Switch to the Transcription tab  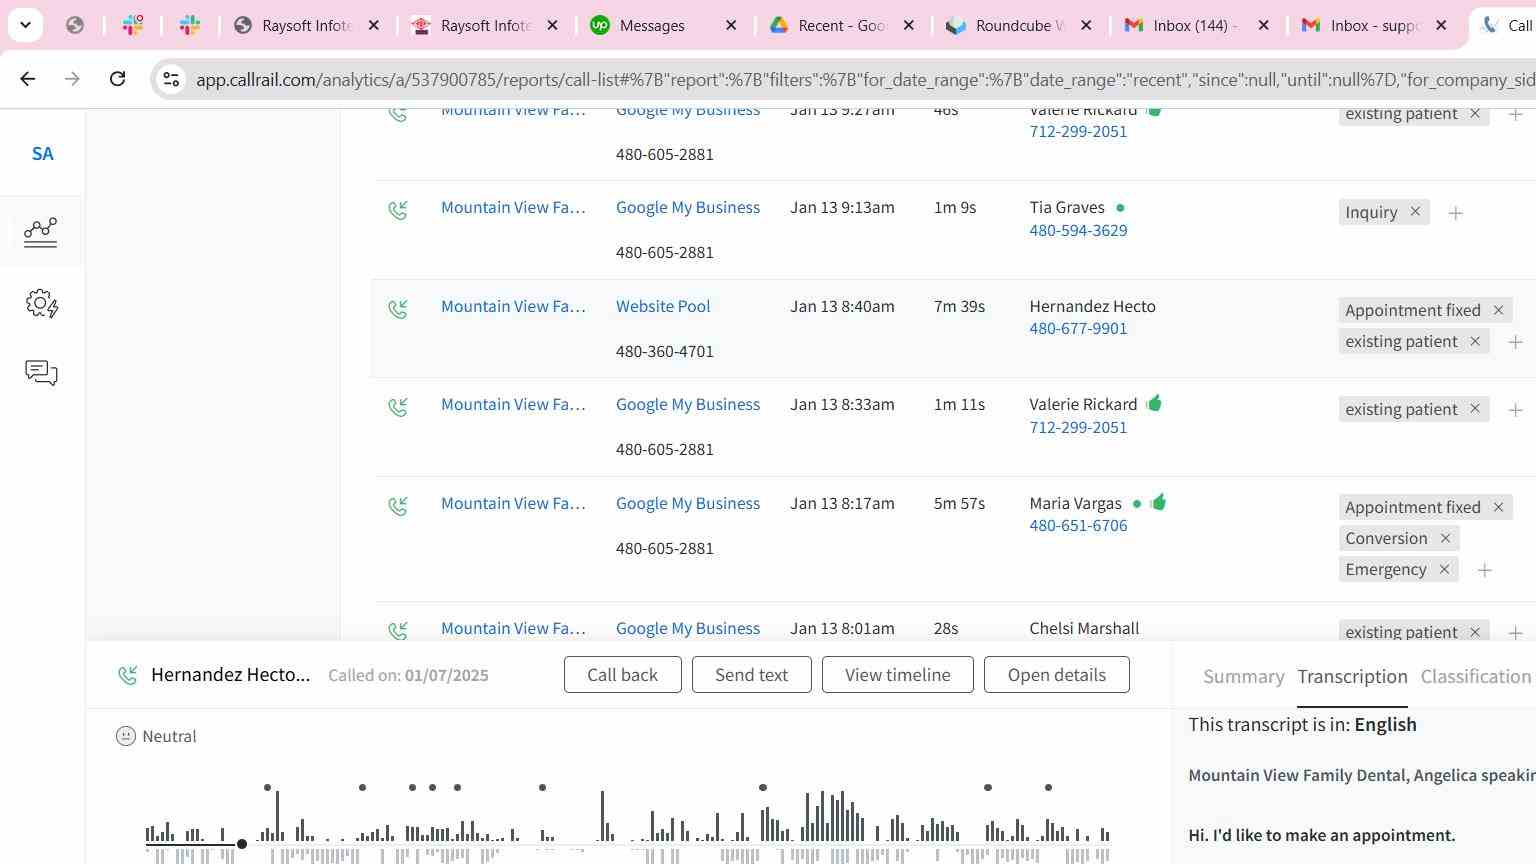click(x=1352, y=677)
